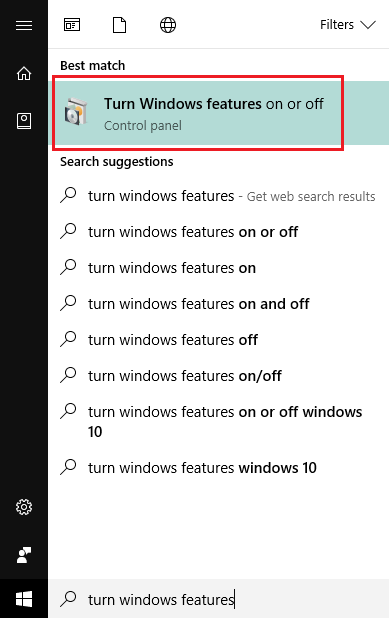Click the search box with 'turn windows features'
This screenshot has height=618, width=389.
(218, 599)
